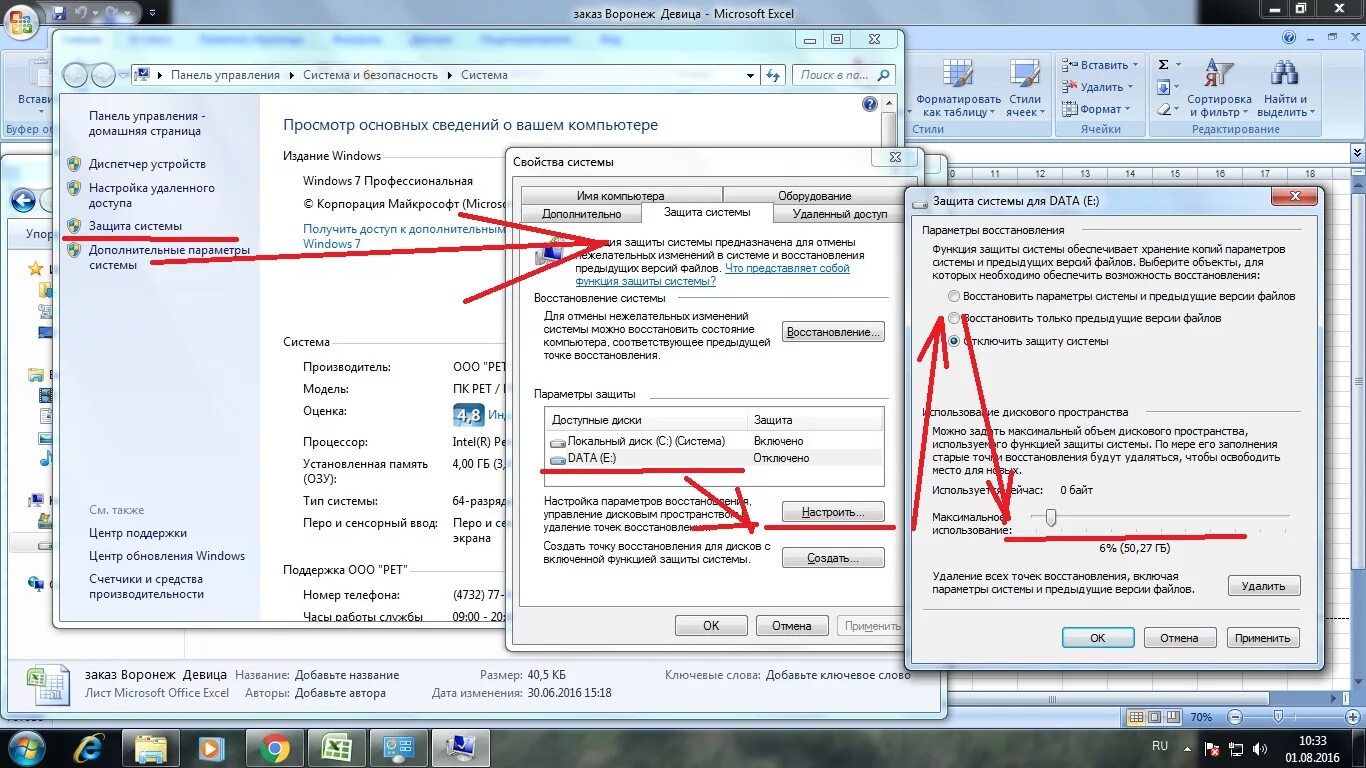Click Cancel in DATA (E:) dialog
Viewport: 1366px width, 768px height.
pos(1179,637)
